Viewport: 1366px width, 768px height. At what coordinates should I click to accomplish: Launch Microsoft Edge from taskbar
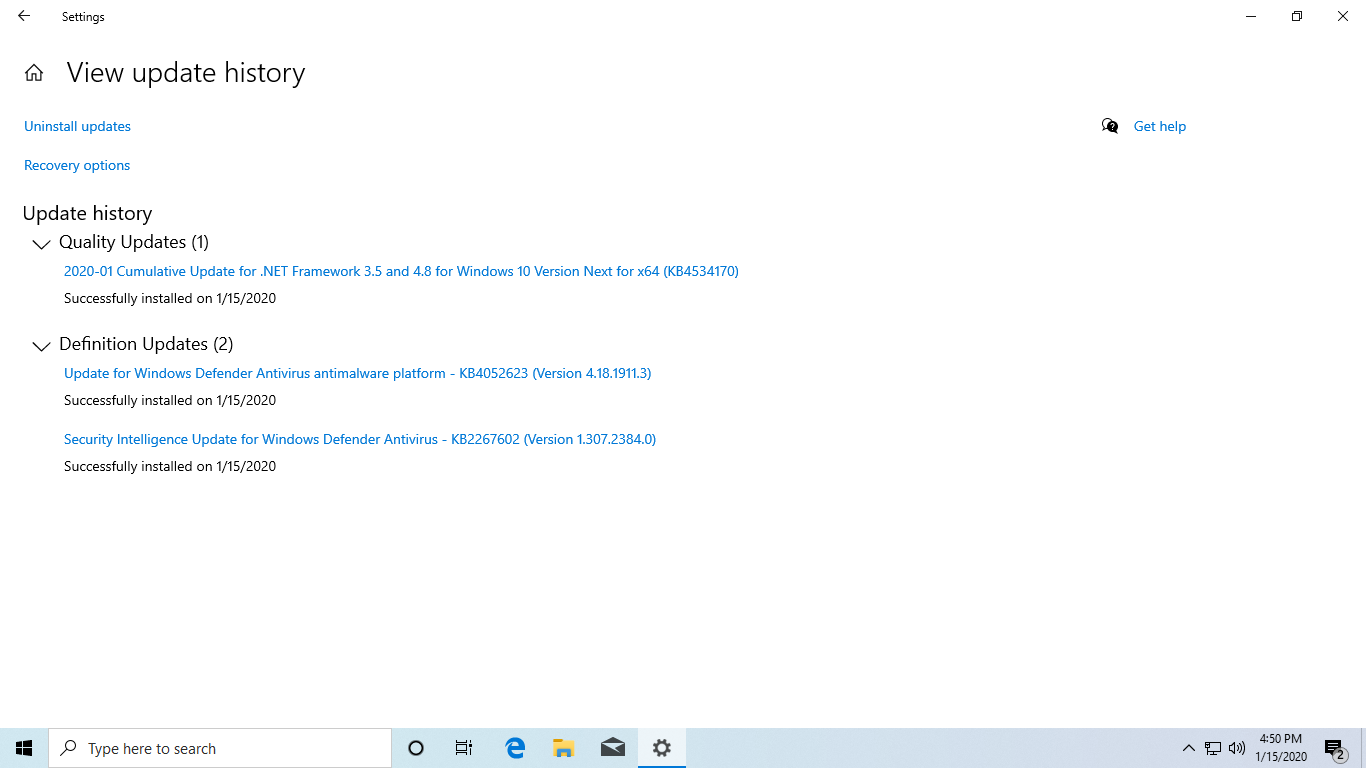pos(515,748)
